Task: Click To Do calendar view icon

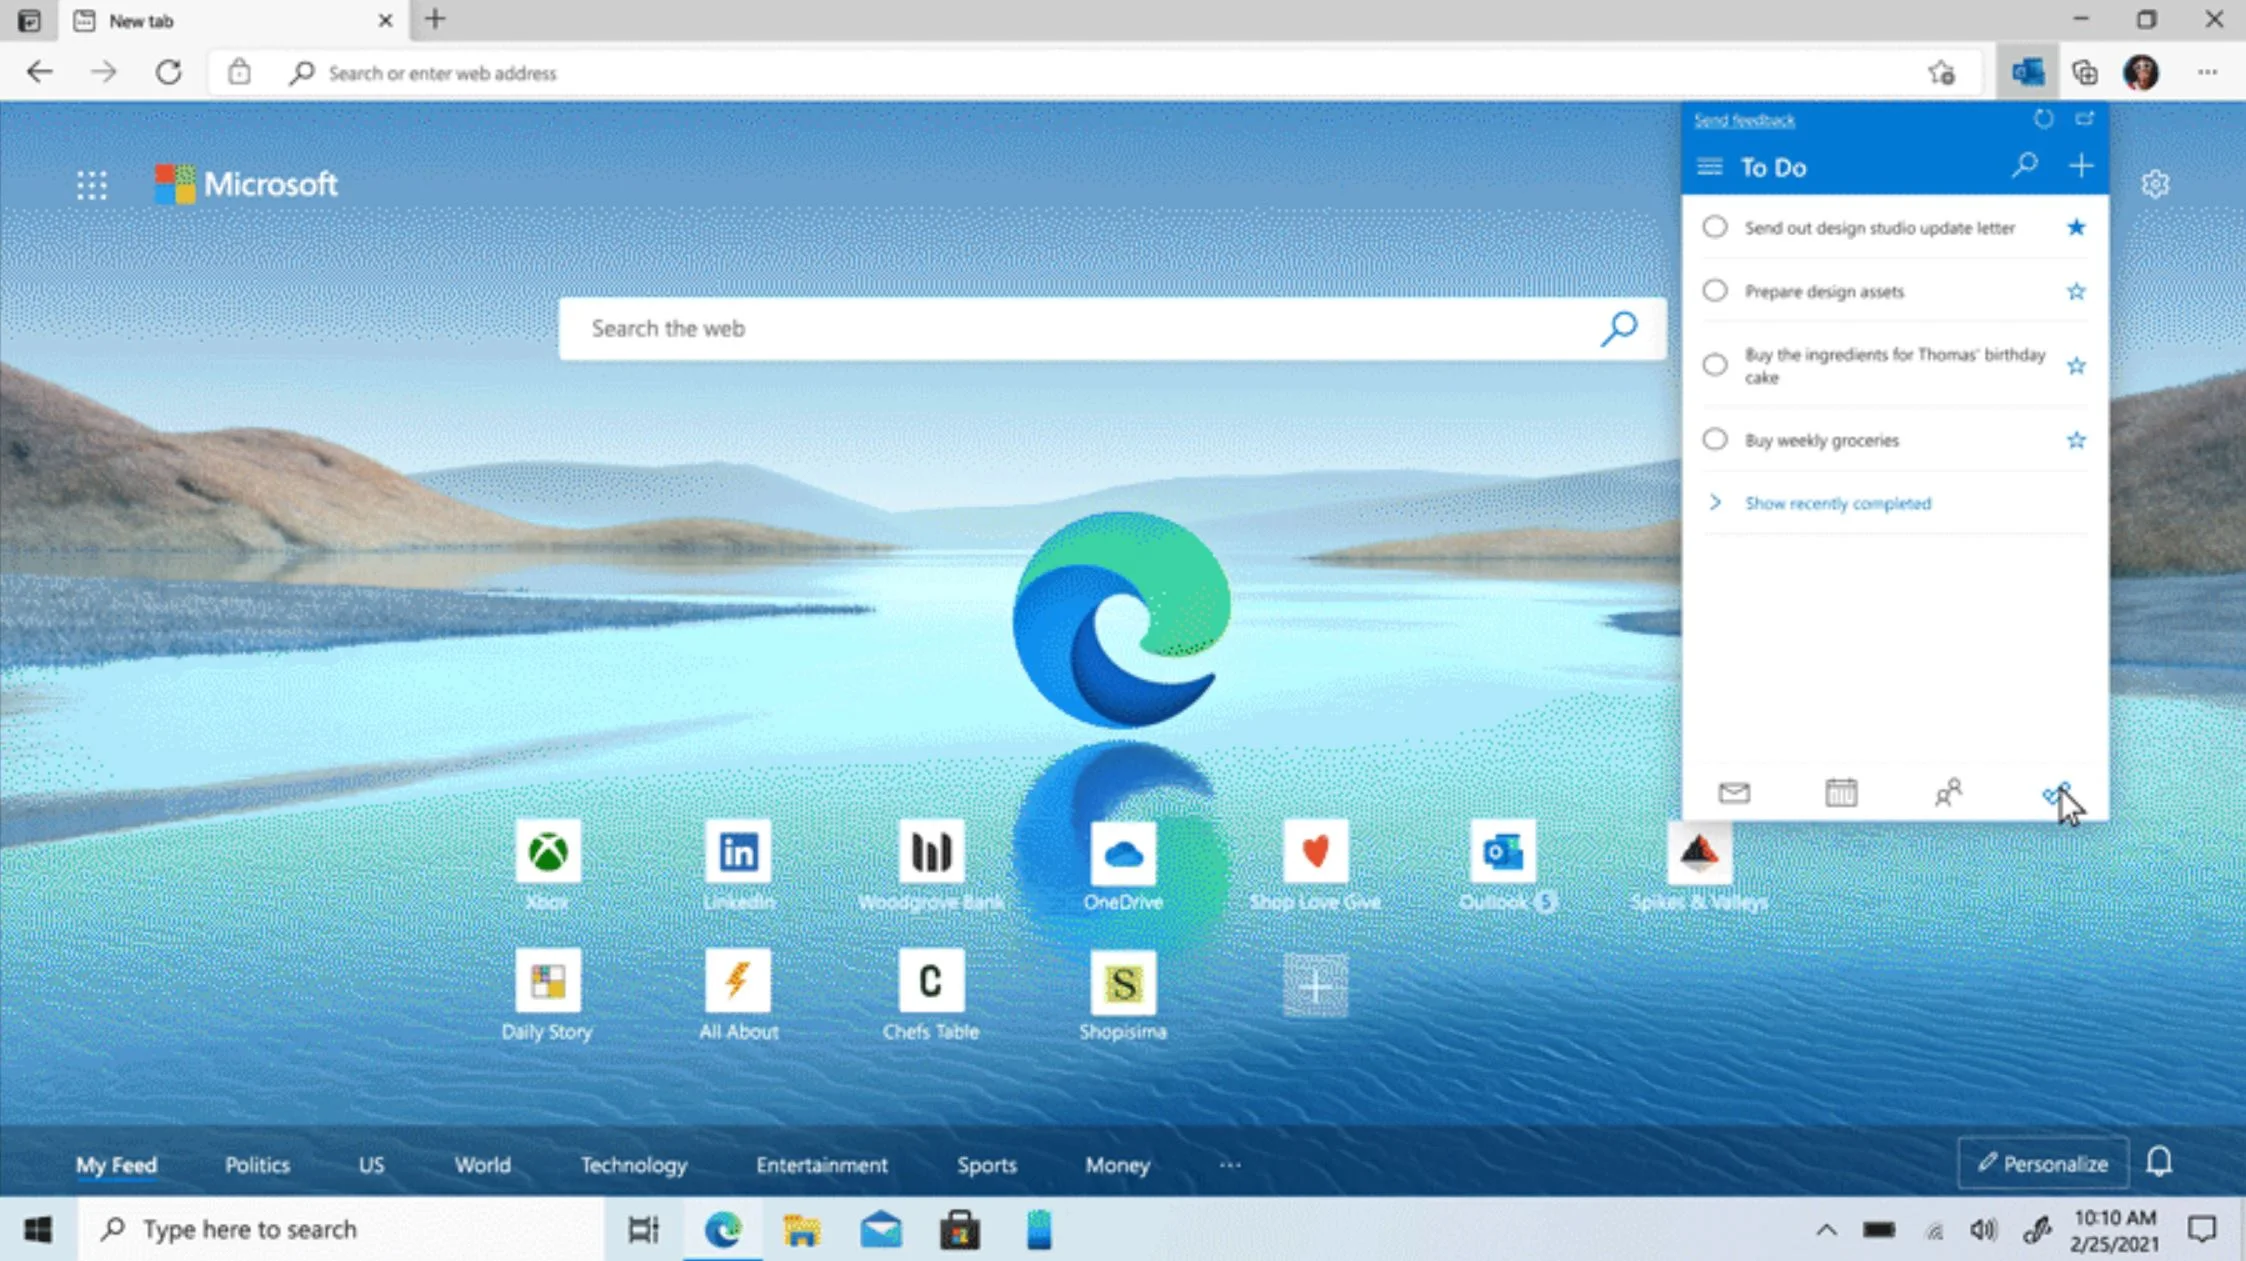Action: 1840,792
